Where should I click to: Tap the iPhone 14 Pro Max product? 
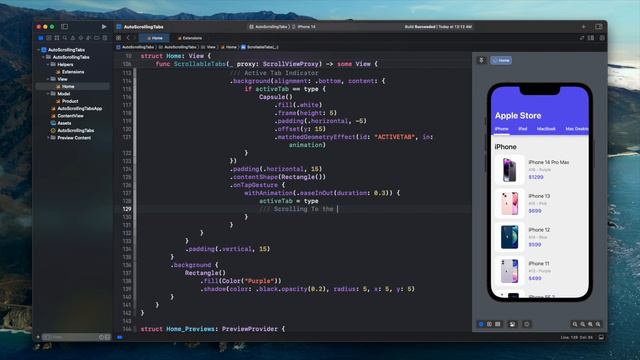540,169
